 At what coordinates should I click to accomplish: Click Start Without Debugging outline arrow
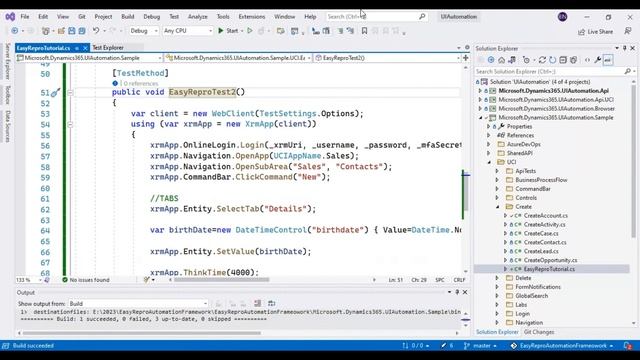pyautogui.click(x=250, y=31)
